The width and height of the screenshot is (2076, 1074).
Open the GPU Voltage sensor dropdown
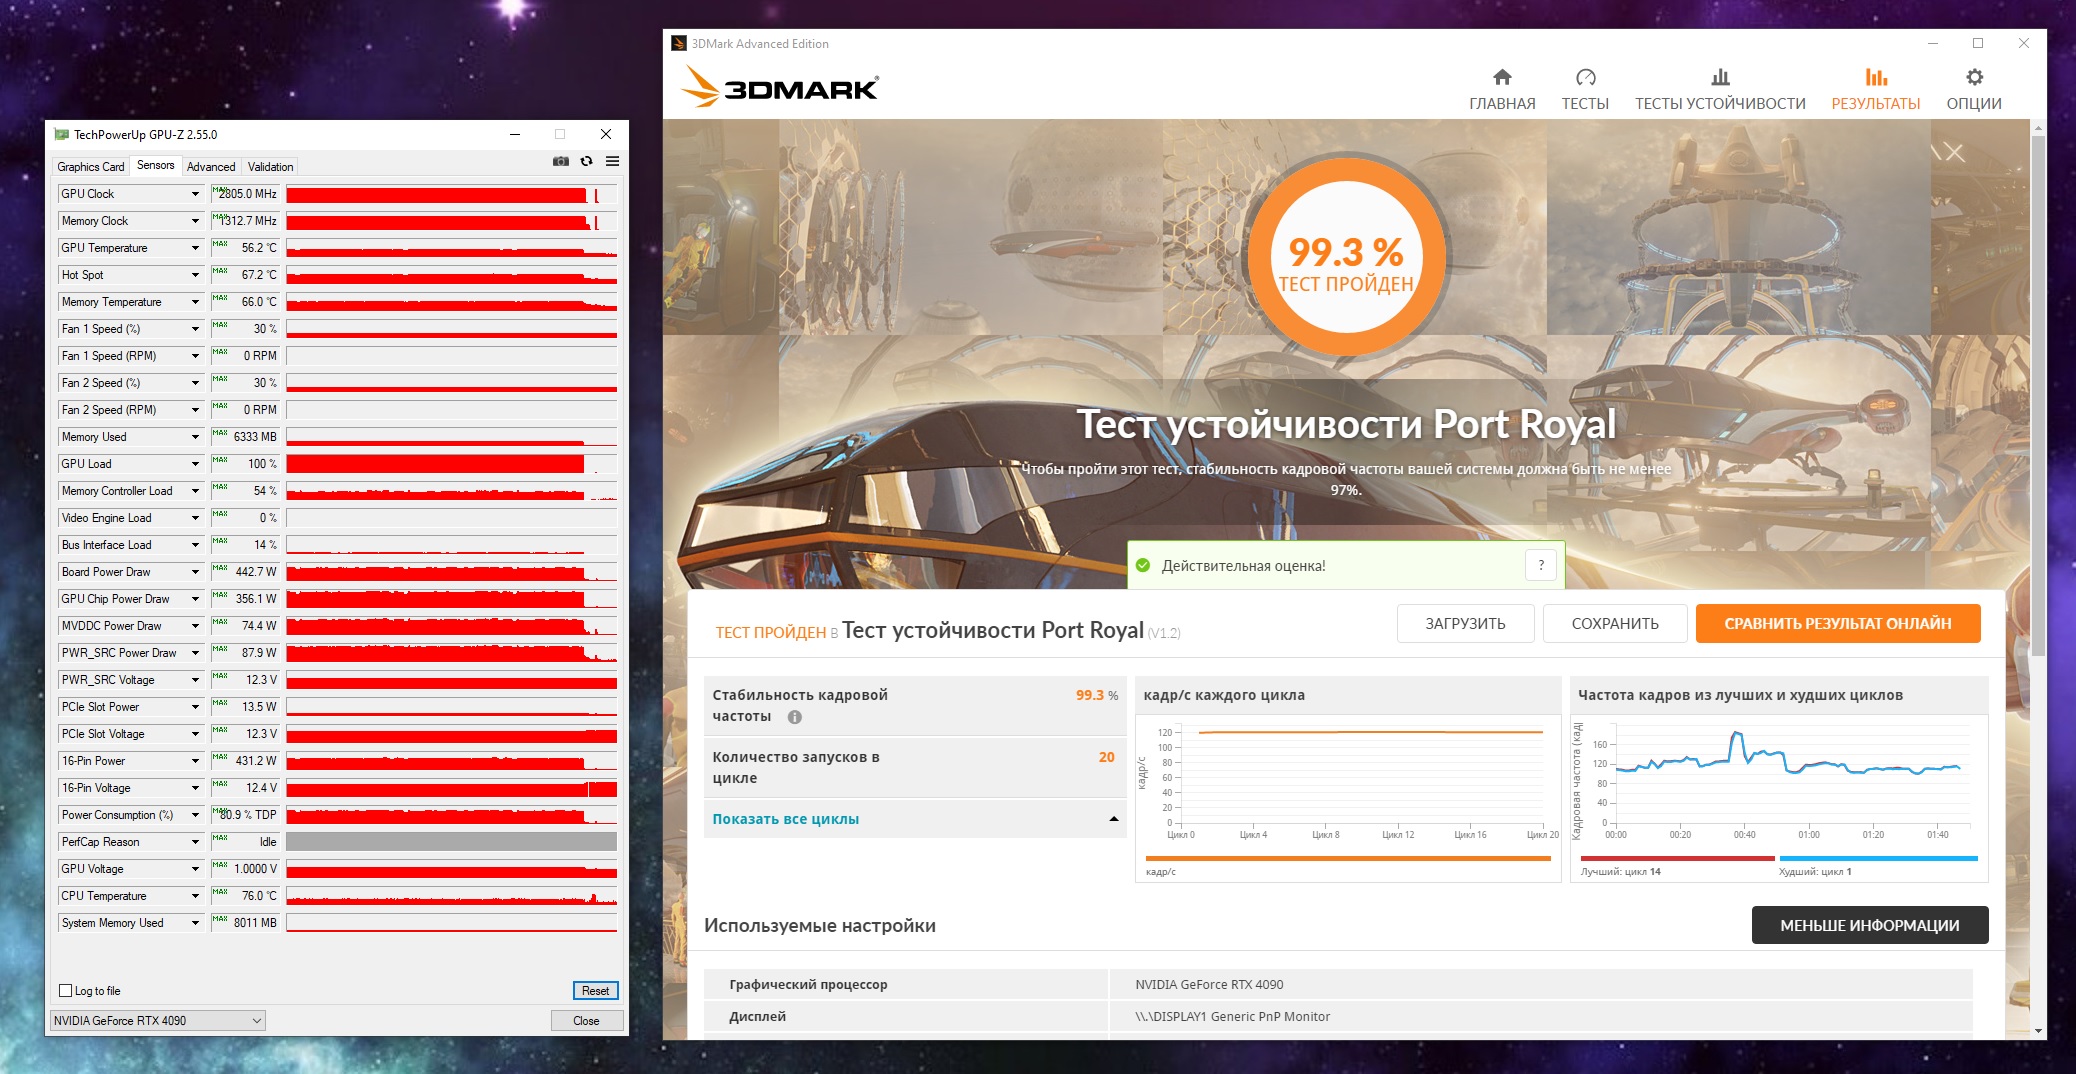pyautogui.click(x=195, y=869)
